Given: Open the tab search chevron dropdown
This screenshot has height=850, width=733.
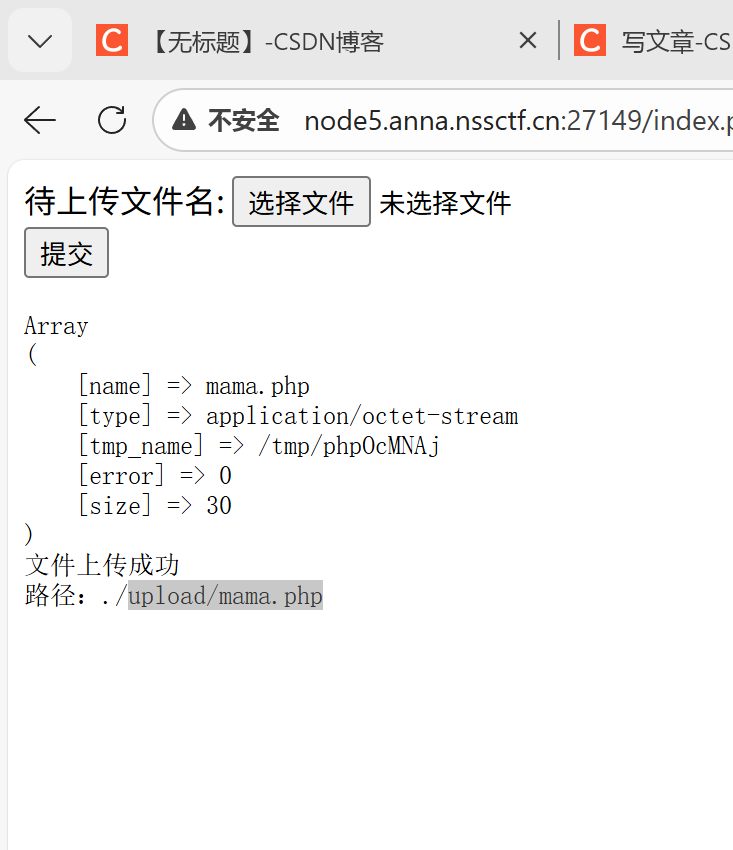Looking at the screenshot, I should point(40,41).
